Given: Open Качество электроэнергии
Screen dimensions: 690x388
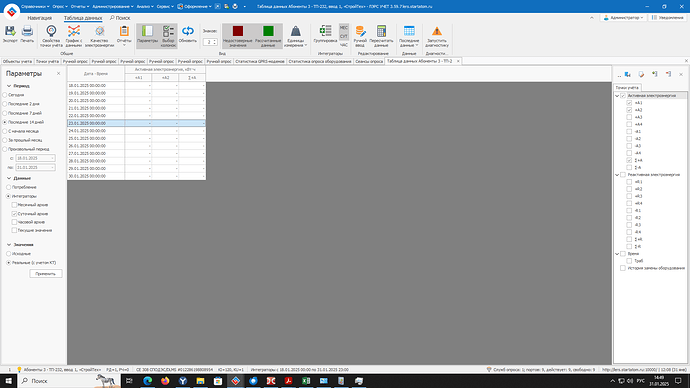Looking at the screenshot, I should click(x=99, y=36).
